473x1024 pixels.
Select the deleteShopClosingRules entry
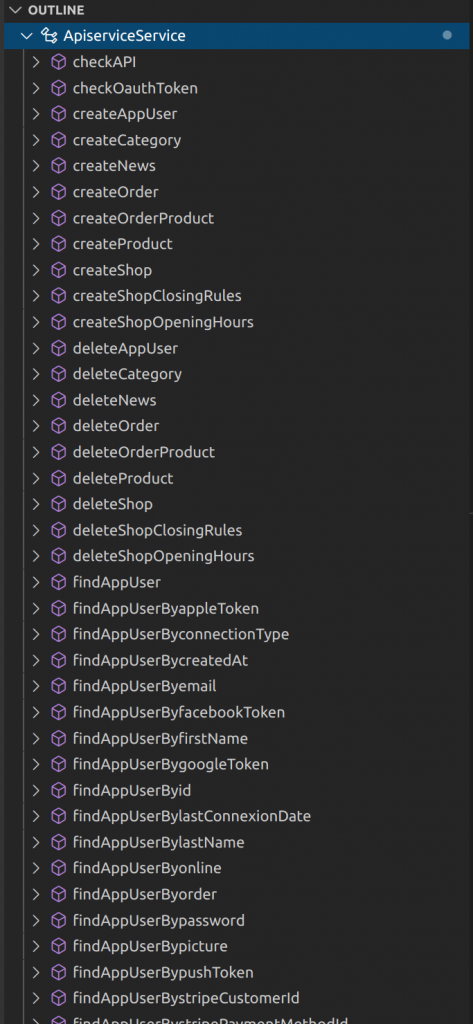[157, 530]
